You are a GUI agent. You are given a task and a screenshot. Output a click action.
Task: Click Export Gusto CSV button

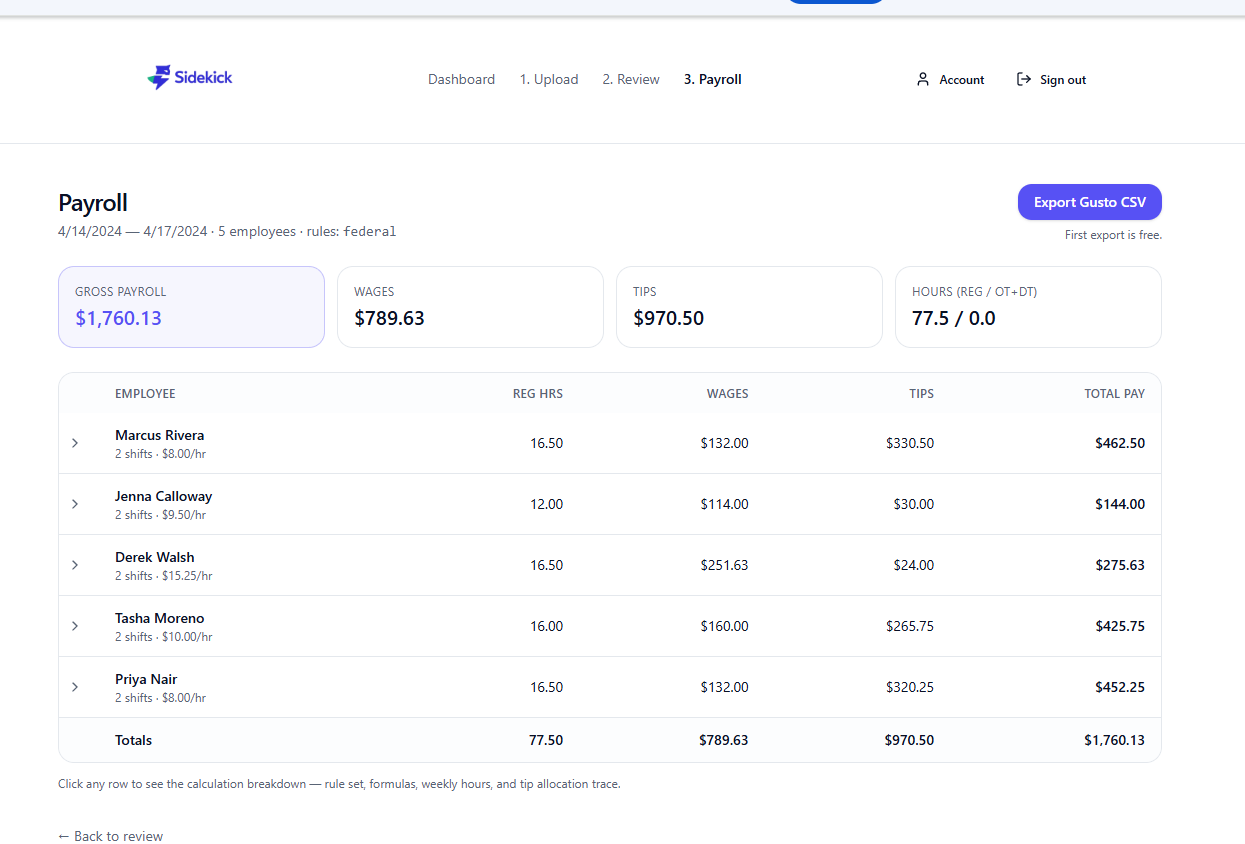[x=1090, y=202]
